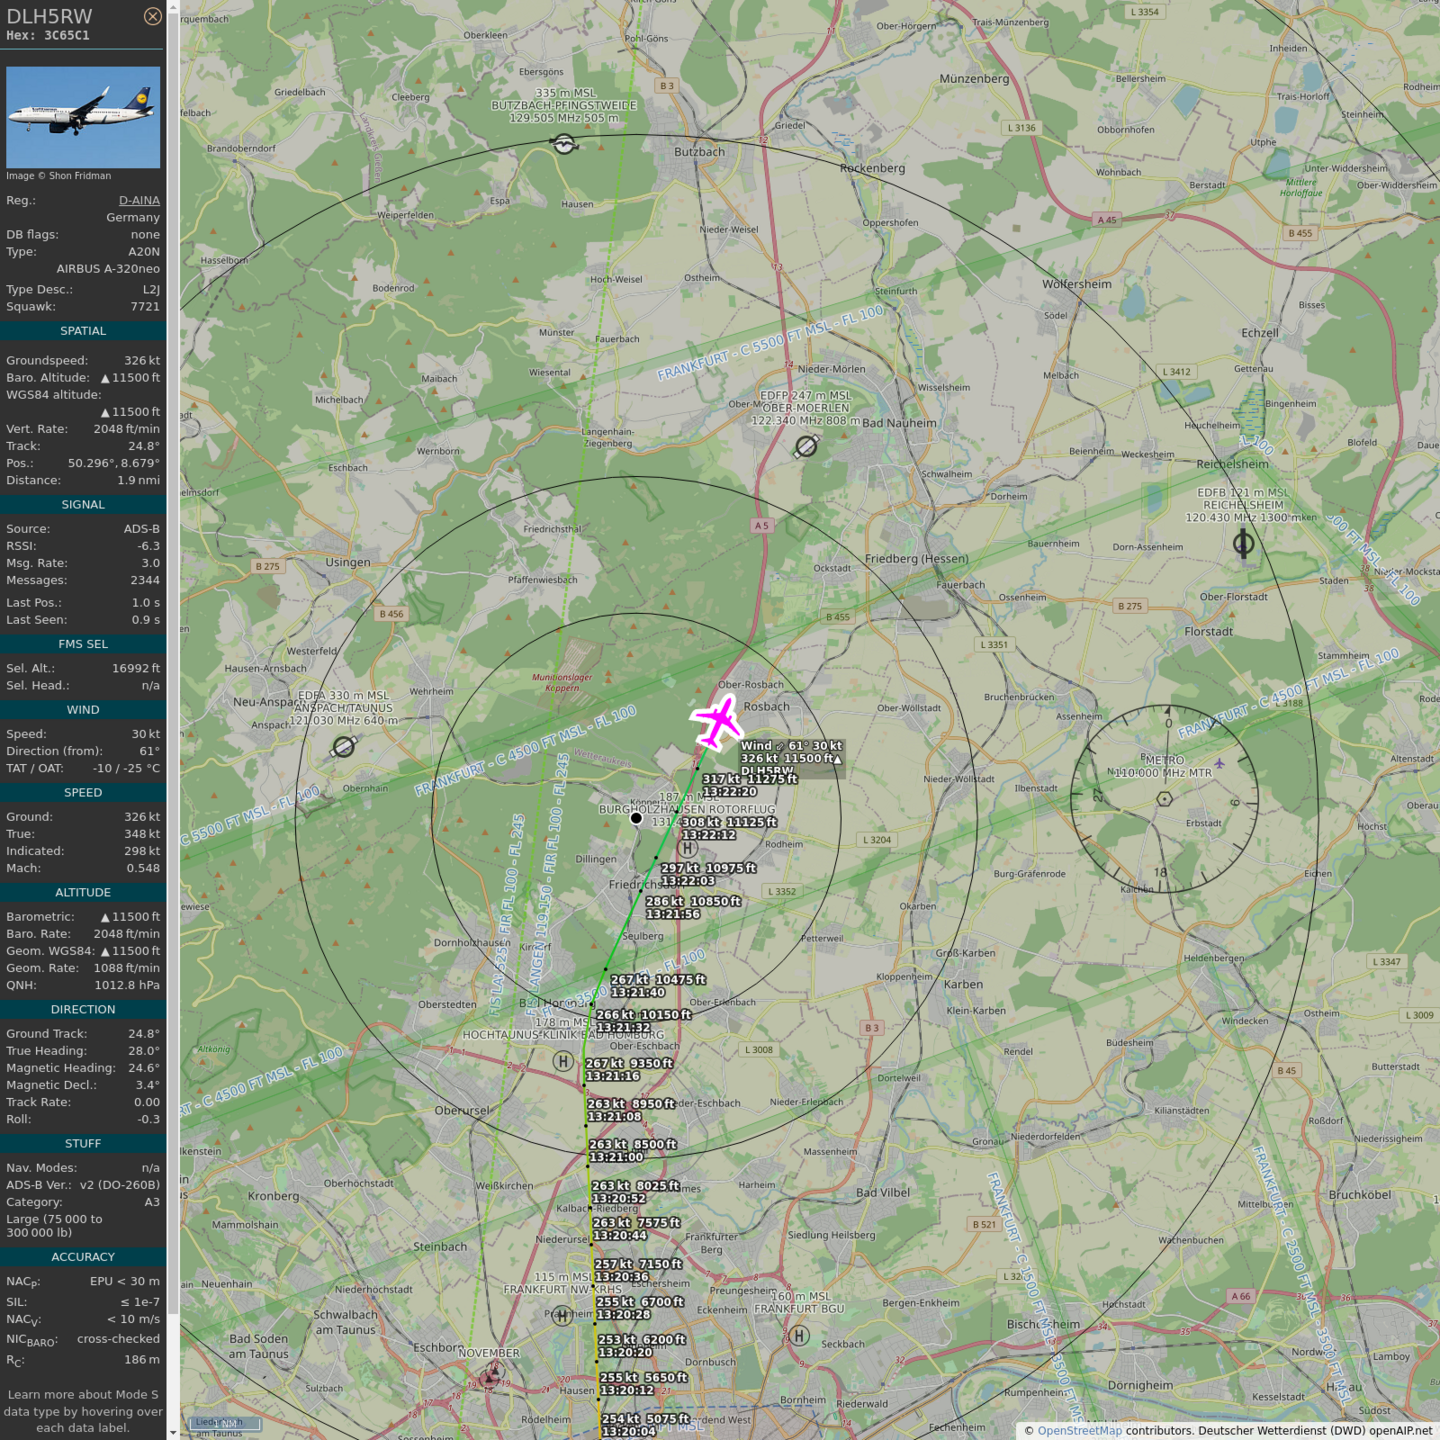Viewport: 1440px width, 1440px height.
Task: Click the Squawk 7721 value
Action: tap(145, 307)
